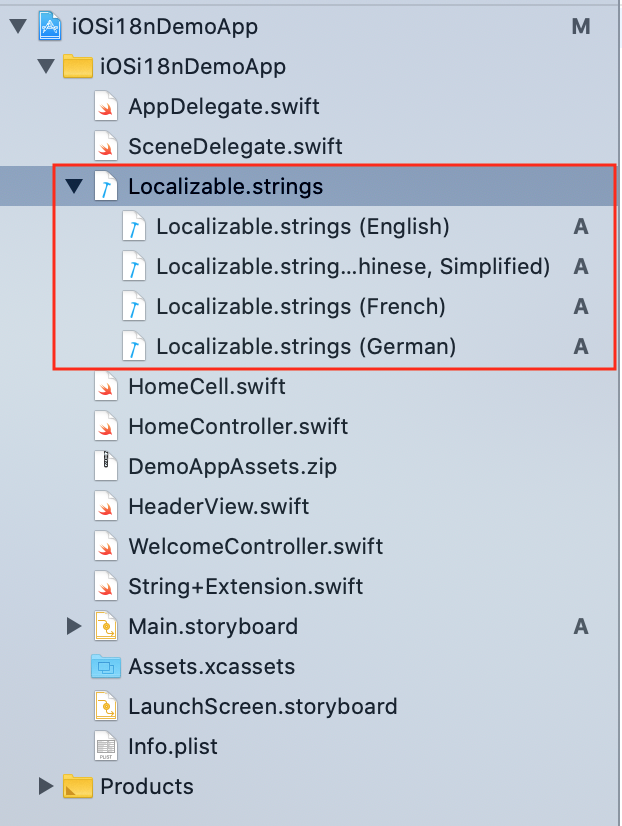Collapse the iOSi18nDemoApp group folder triangle
The height and width of the screenshot is (826, 622).
pos(46,66)
